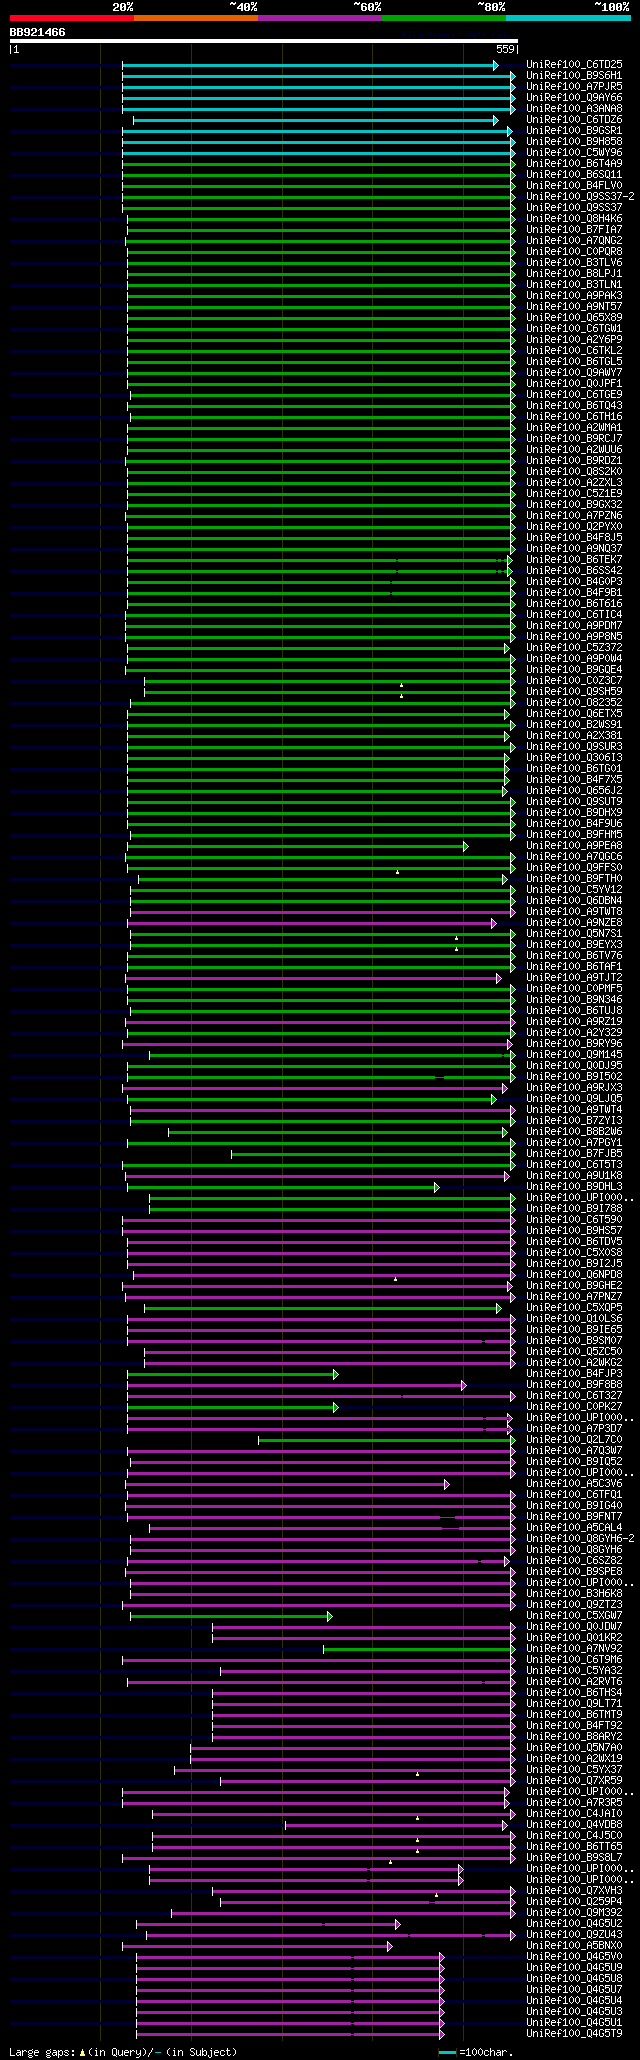Click the UniRef100_B8B2W6 label
Image resolution: width=640 pixels, height=2060 pixels.
tap(574, 1132)
